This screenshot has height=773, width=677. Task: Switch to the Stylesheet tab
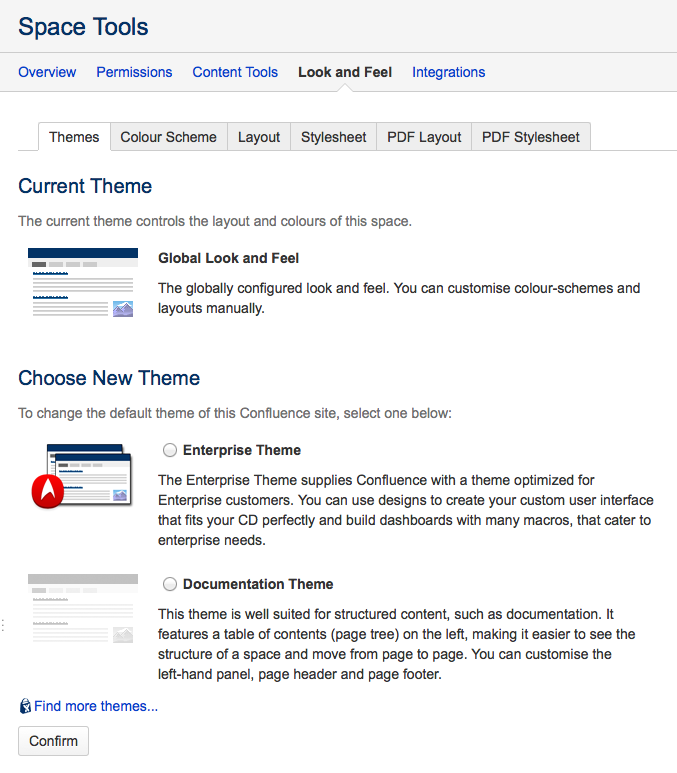(x=334, y=137)
